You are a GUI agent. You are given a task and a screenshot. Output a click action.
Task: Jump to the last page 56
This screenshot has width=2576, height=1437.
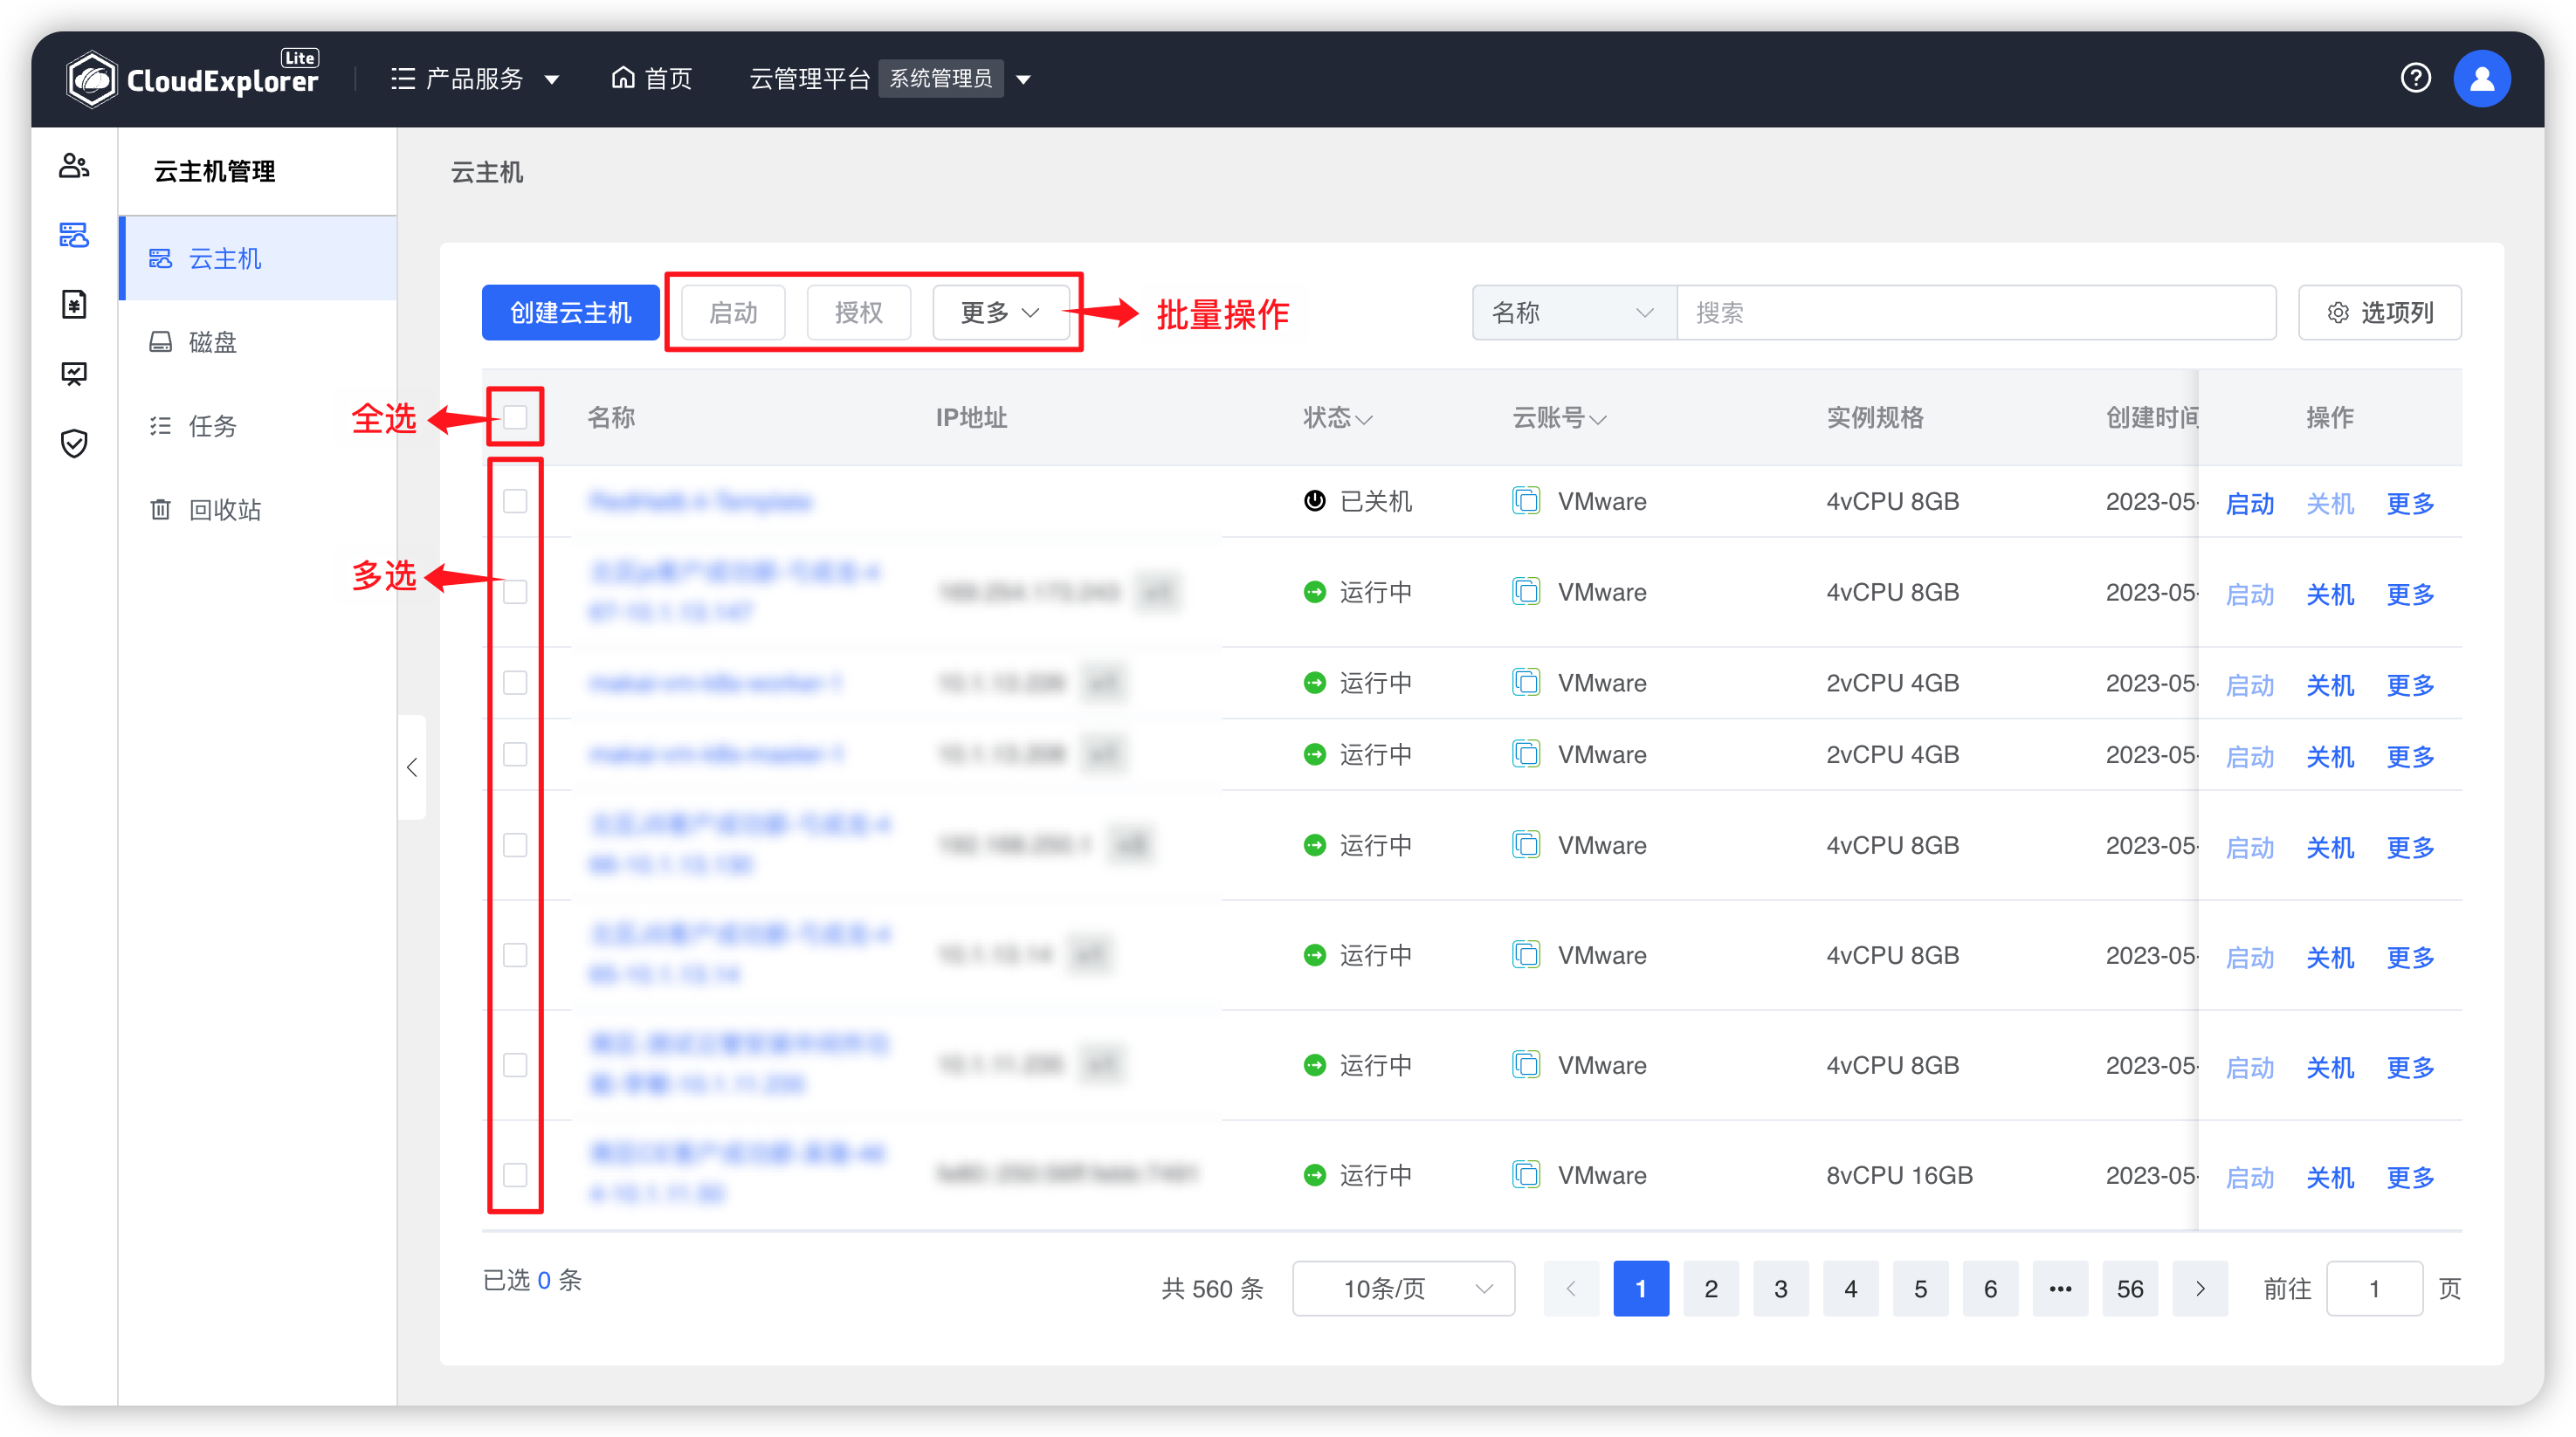click(x=2130, y=1288)
